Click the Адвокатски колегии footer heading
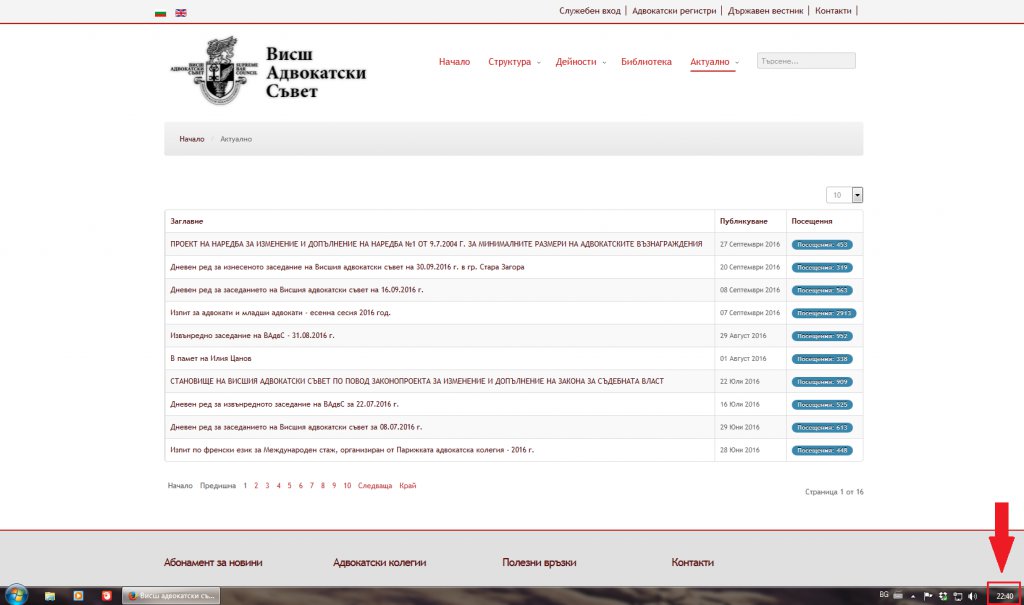The height and width of the screenshot is (605, 1024). pyautogui.click(x=379, y=563)
